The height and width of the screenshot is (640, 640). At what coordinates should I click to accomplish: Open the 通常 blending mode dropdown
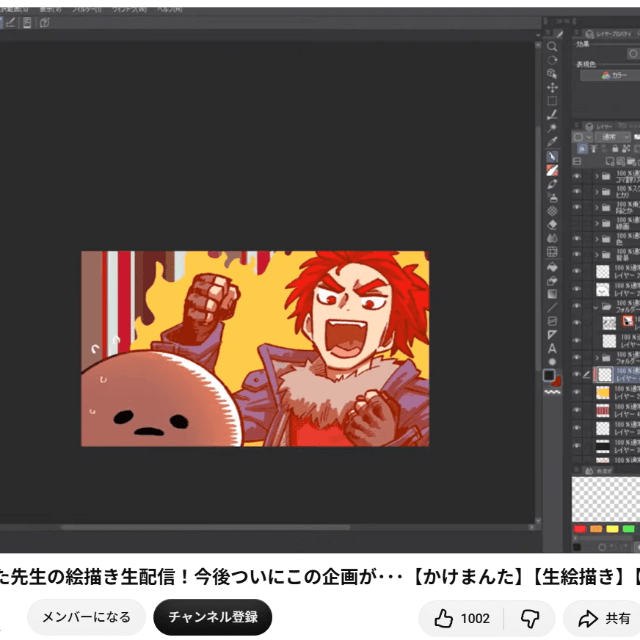[x=613, y=137]
